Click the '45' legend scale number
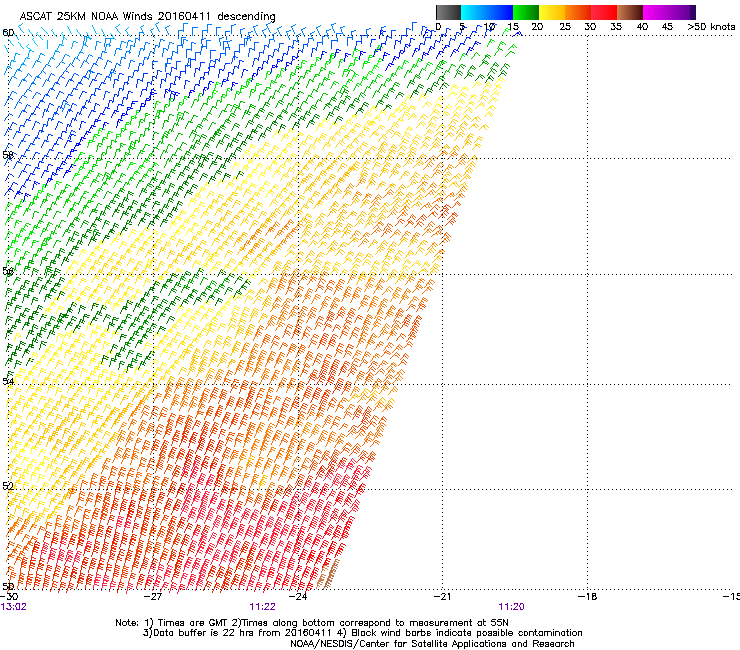Screen dimensions: 740x650 667,26
